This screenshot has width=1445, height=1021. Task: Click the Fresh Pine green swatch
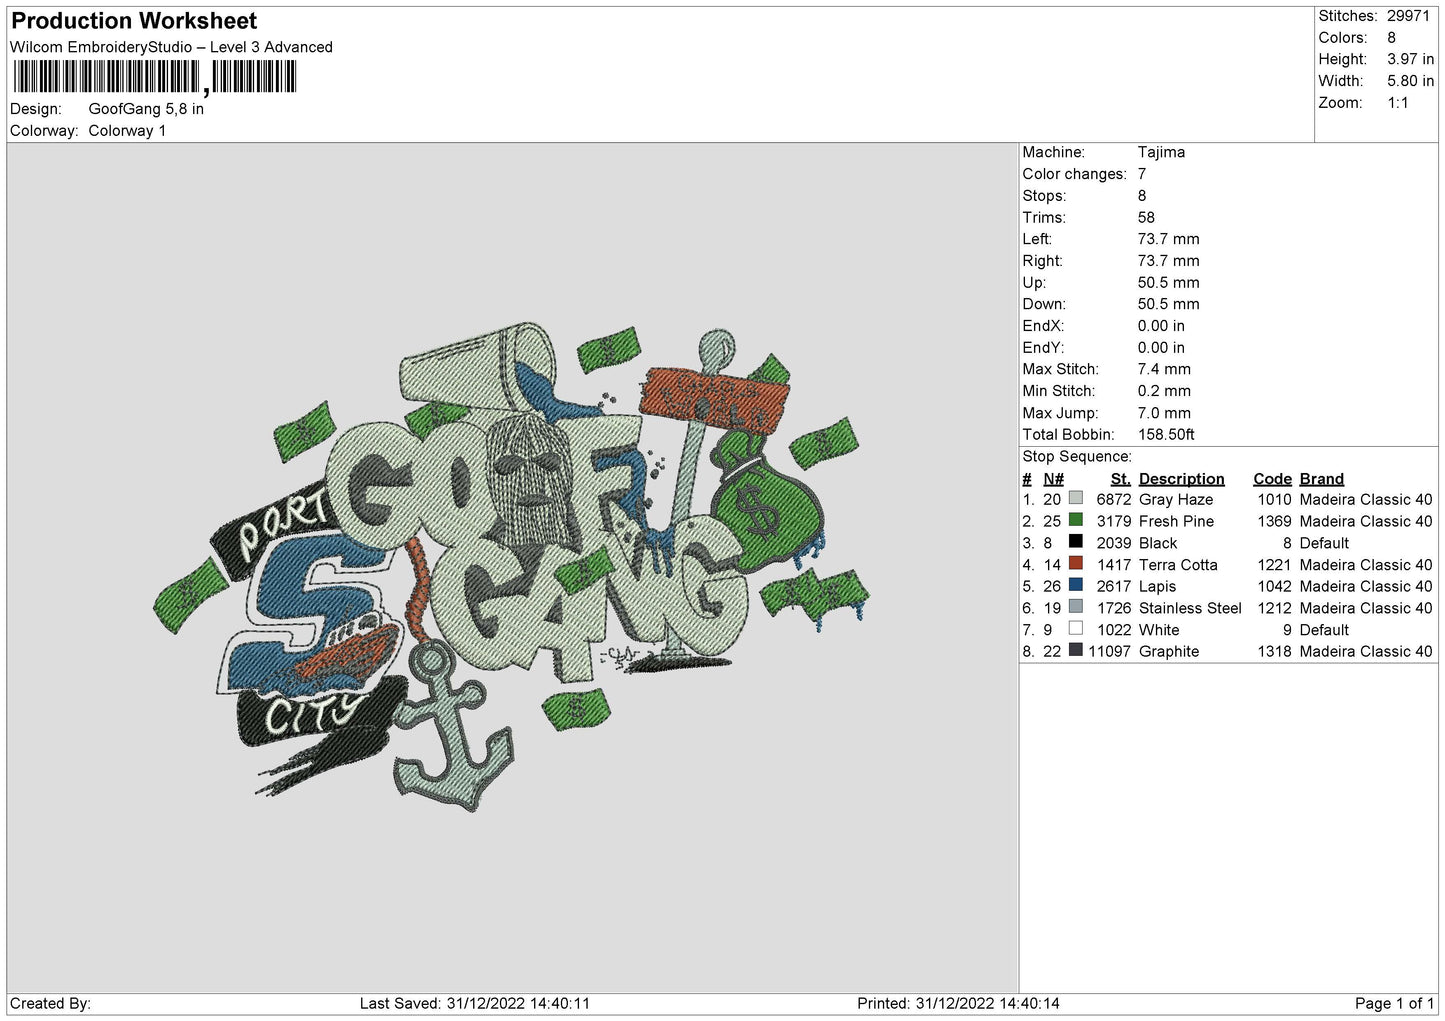(x=1076, y=520)
